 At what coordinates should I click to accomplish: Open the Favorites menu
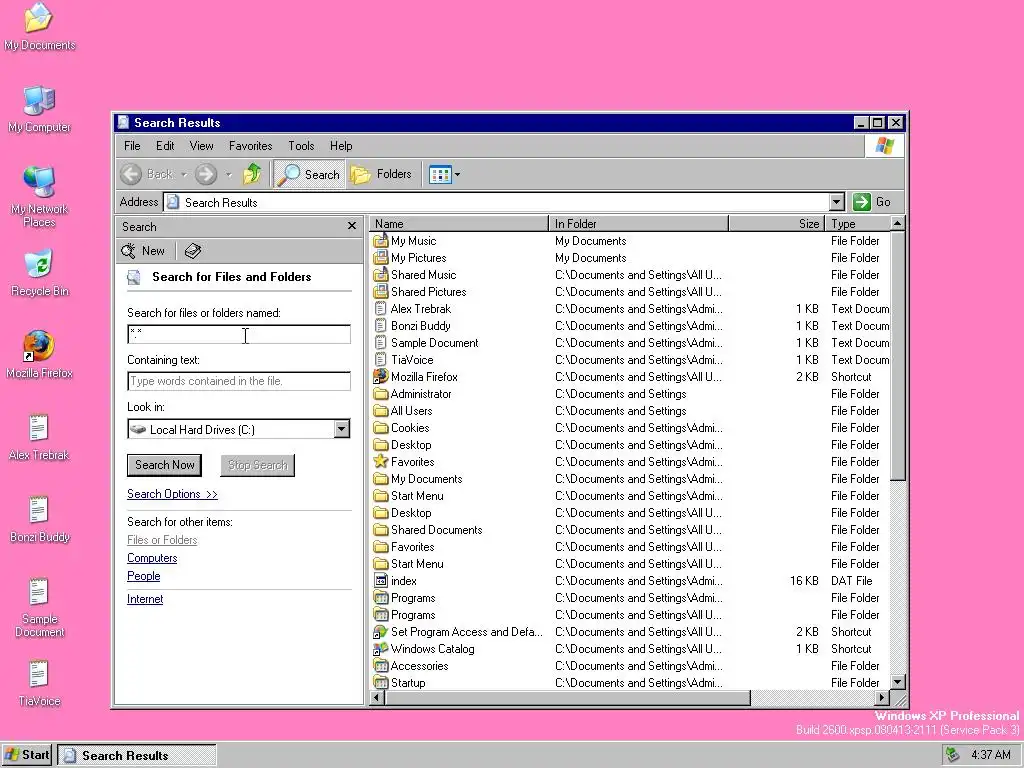[x=250, y=146]
